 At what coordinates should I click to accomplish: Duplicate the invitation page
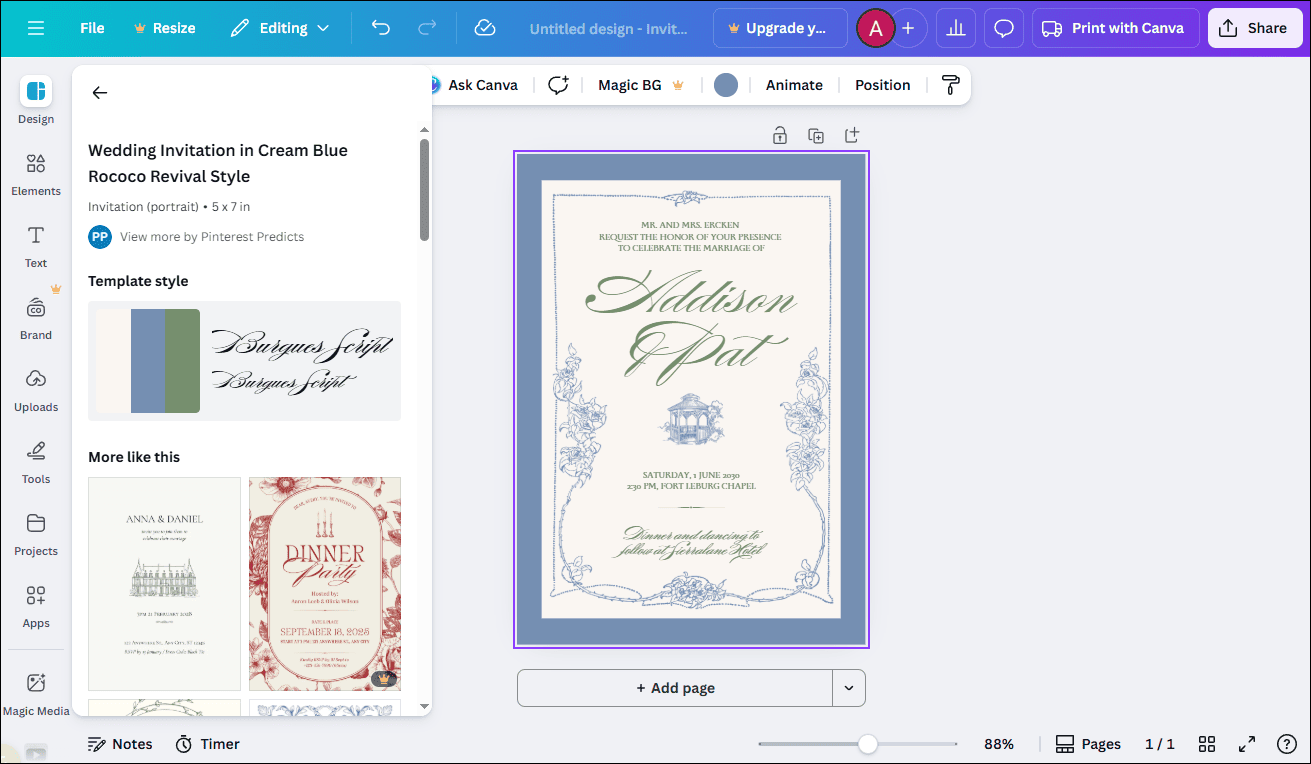tap(815, 134)
